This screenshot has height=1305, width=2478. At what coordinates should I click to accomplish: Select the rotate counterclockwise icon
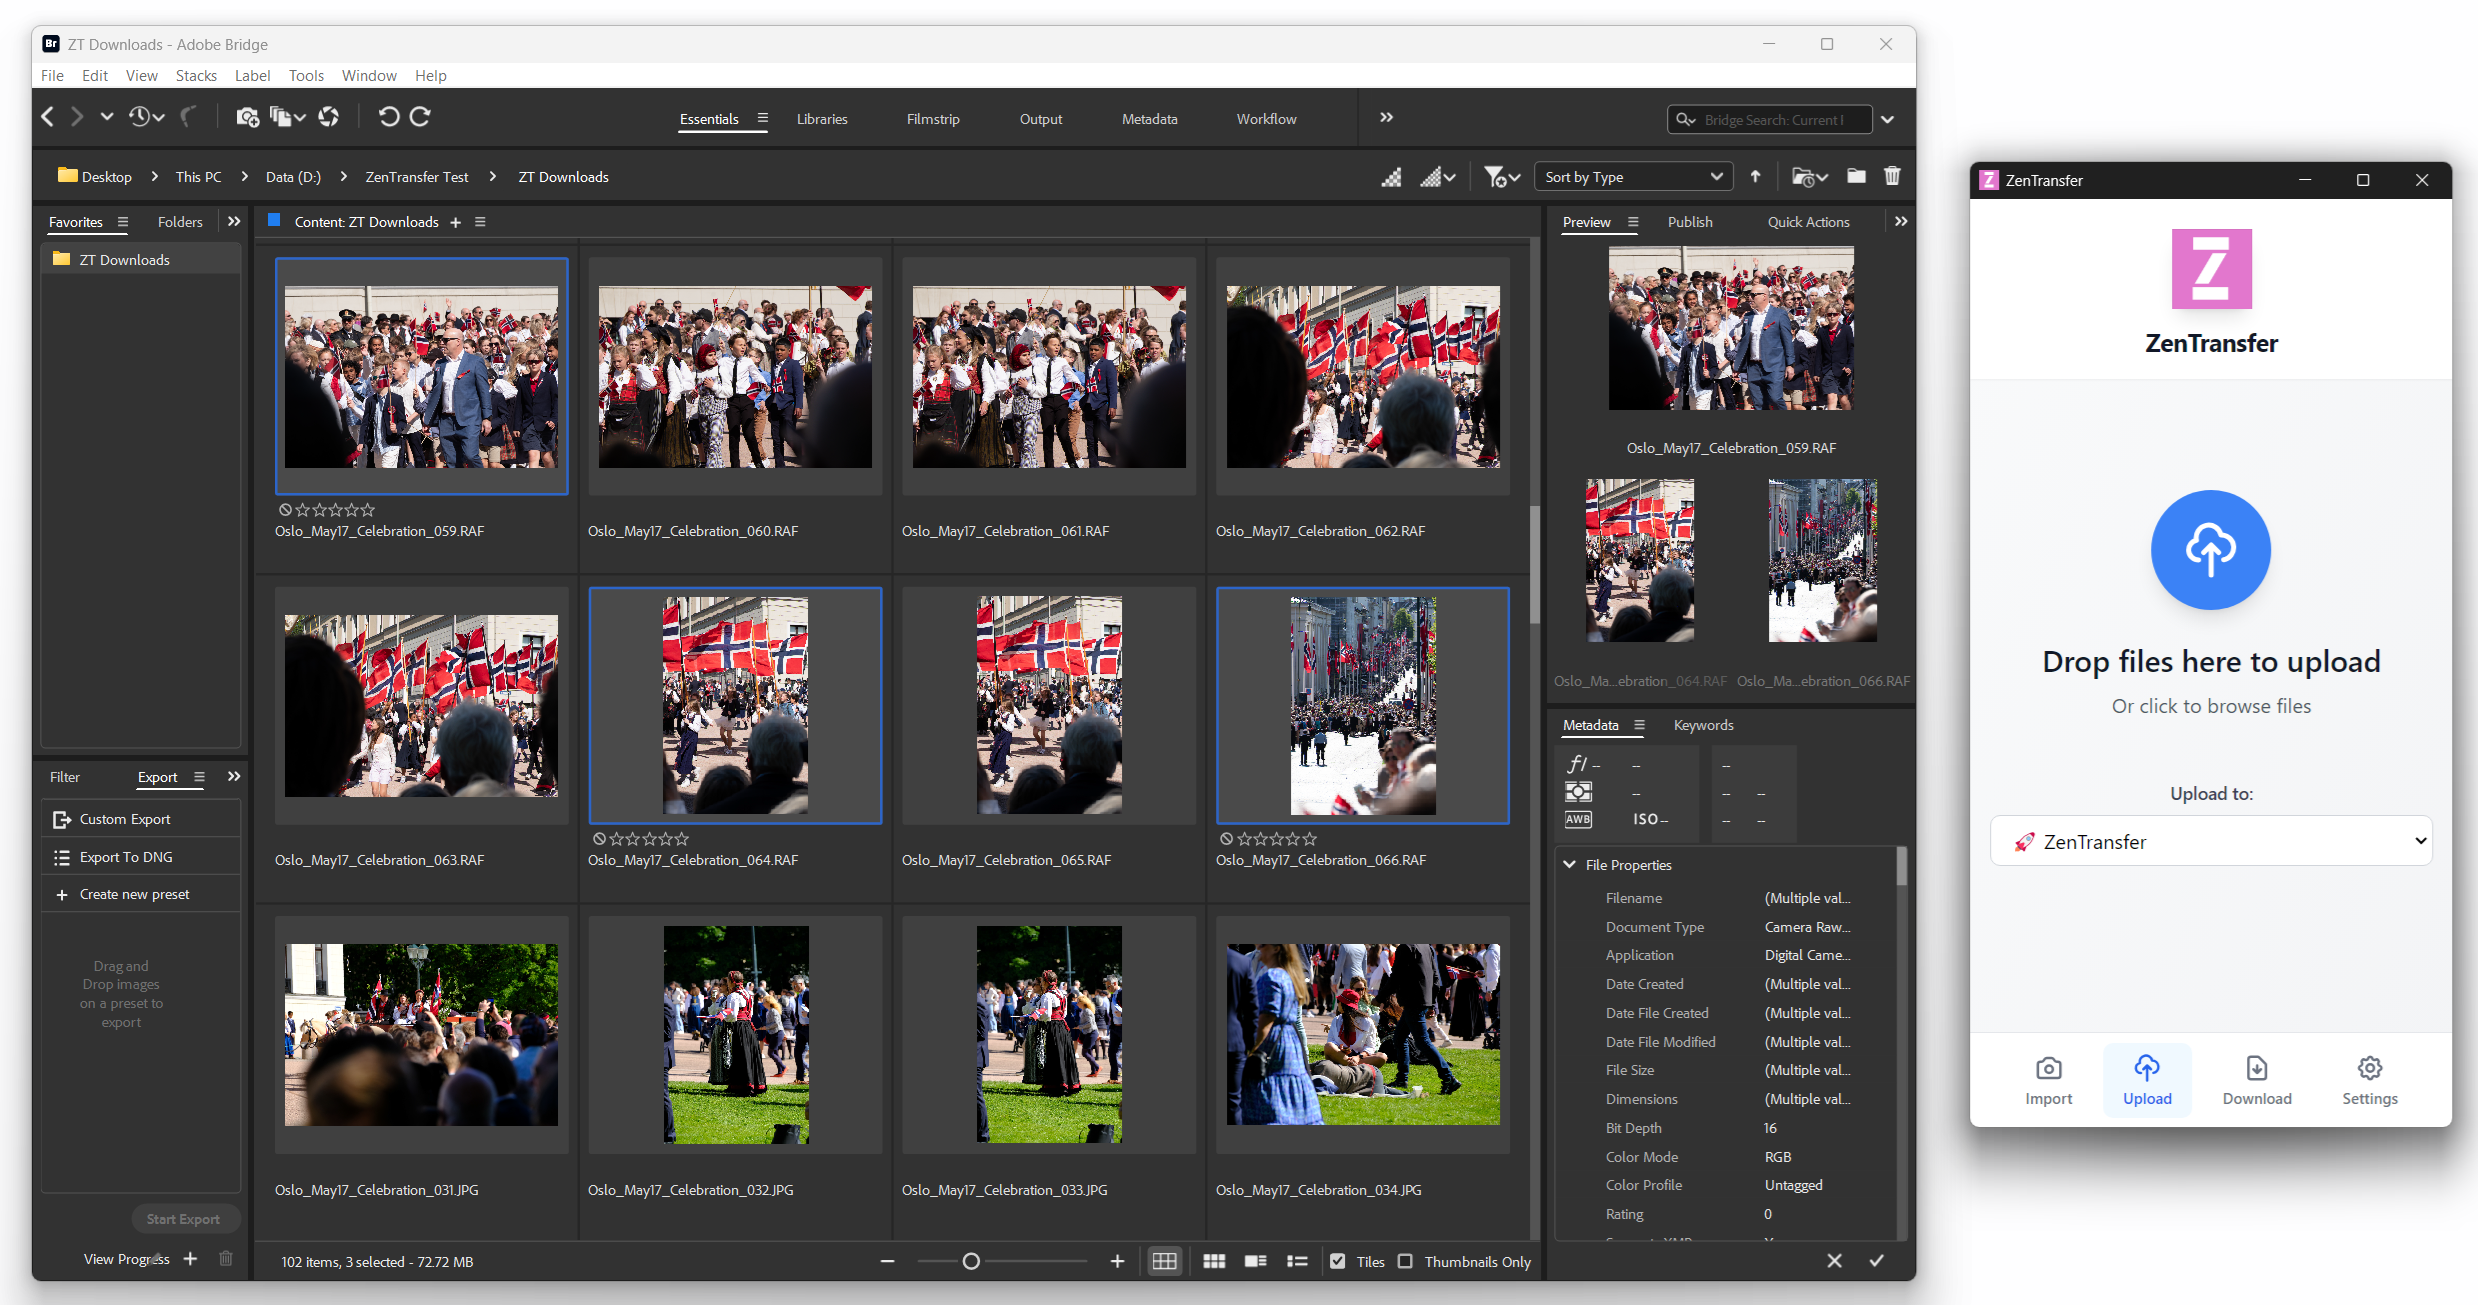389,116
